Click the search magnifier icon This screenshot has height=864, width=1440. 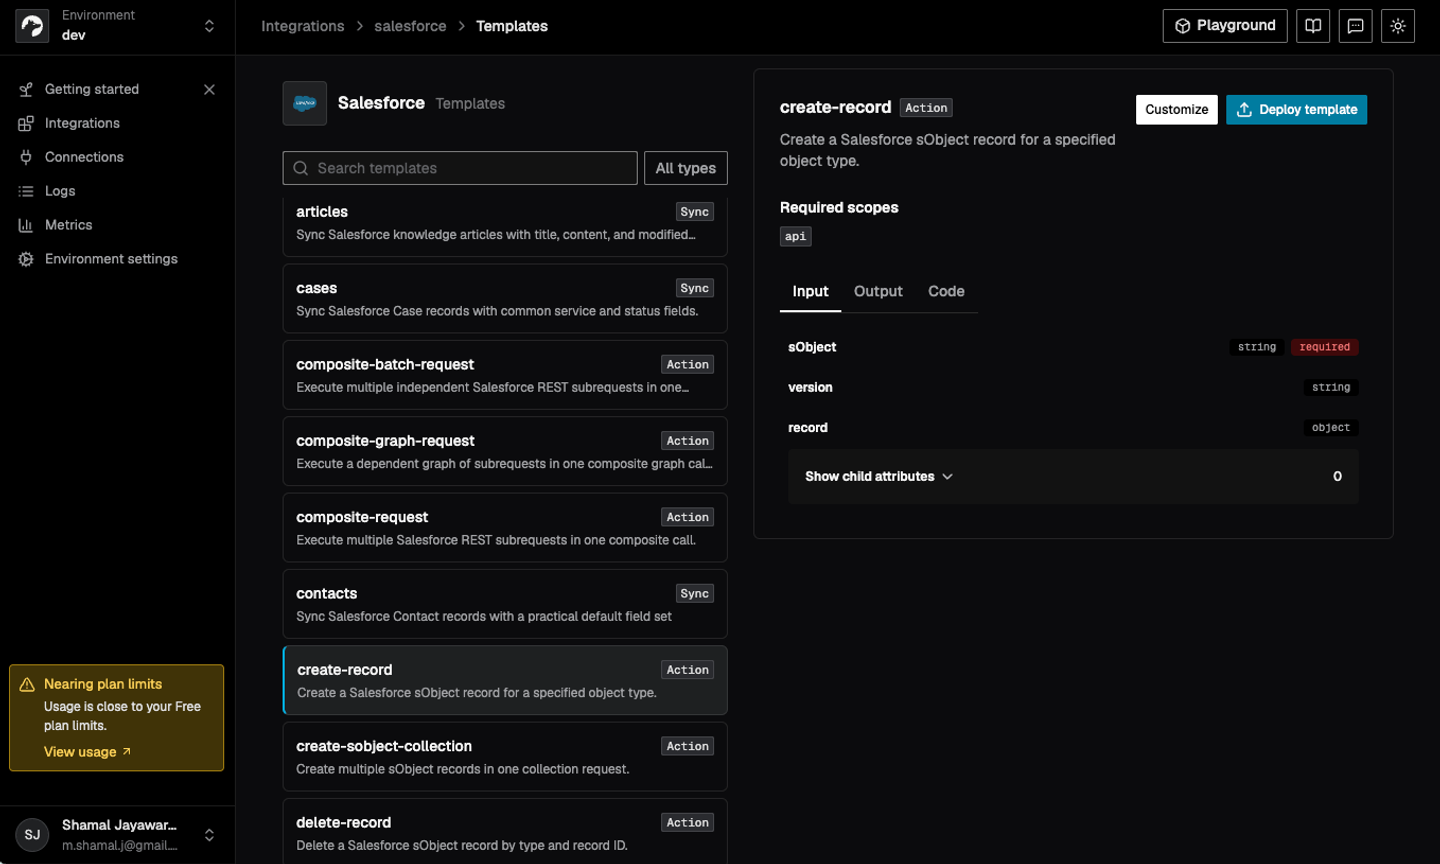[x=301, y=168]
